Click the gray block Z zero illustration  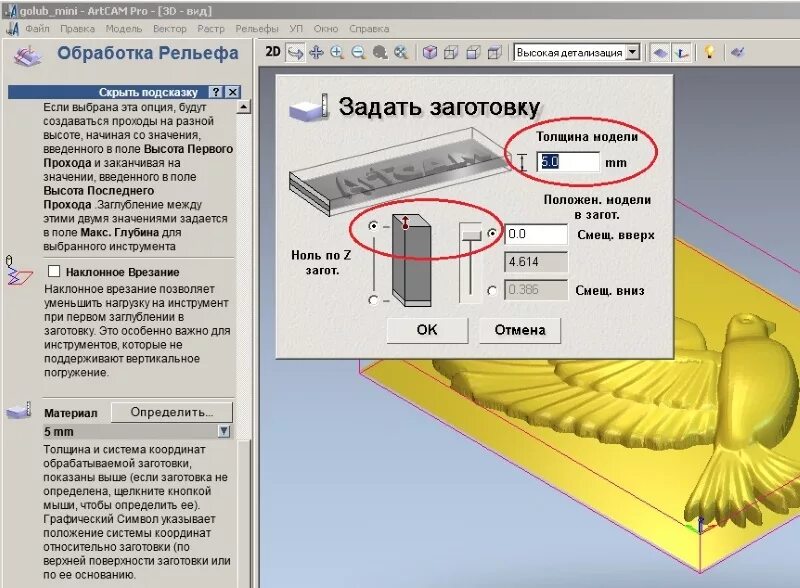[412, 260]
